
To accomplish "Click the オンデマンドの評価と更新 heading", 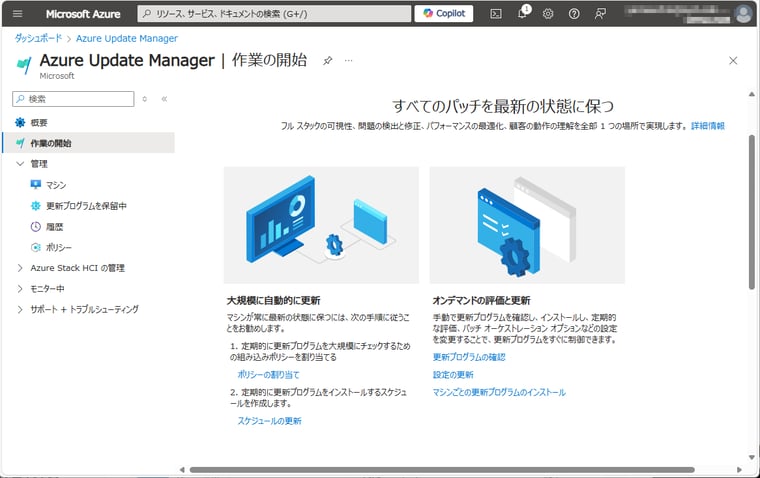I will 481,301.
